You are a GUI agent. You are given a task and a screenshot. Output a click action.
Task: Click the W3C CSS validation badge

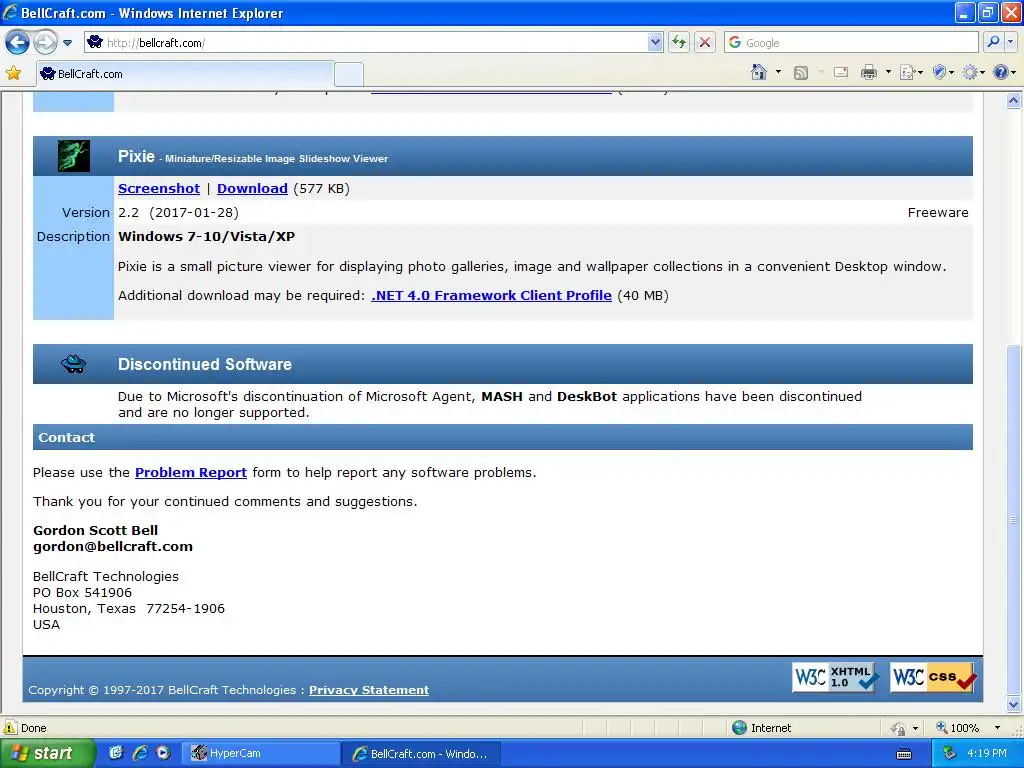coord(934,677)
